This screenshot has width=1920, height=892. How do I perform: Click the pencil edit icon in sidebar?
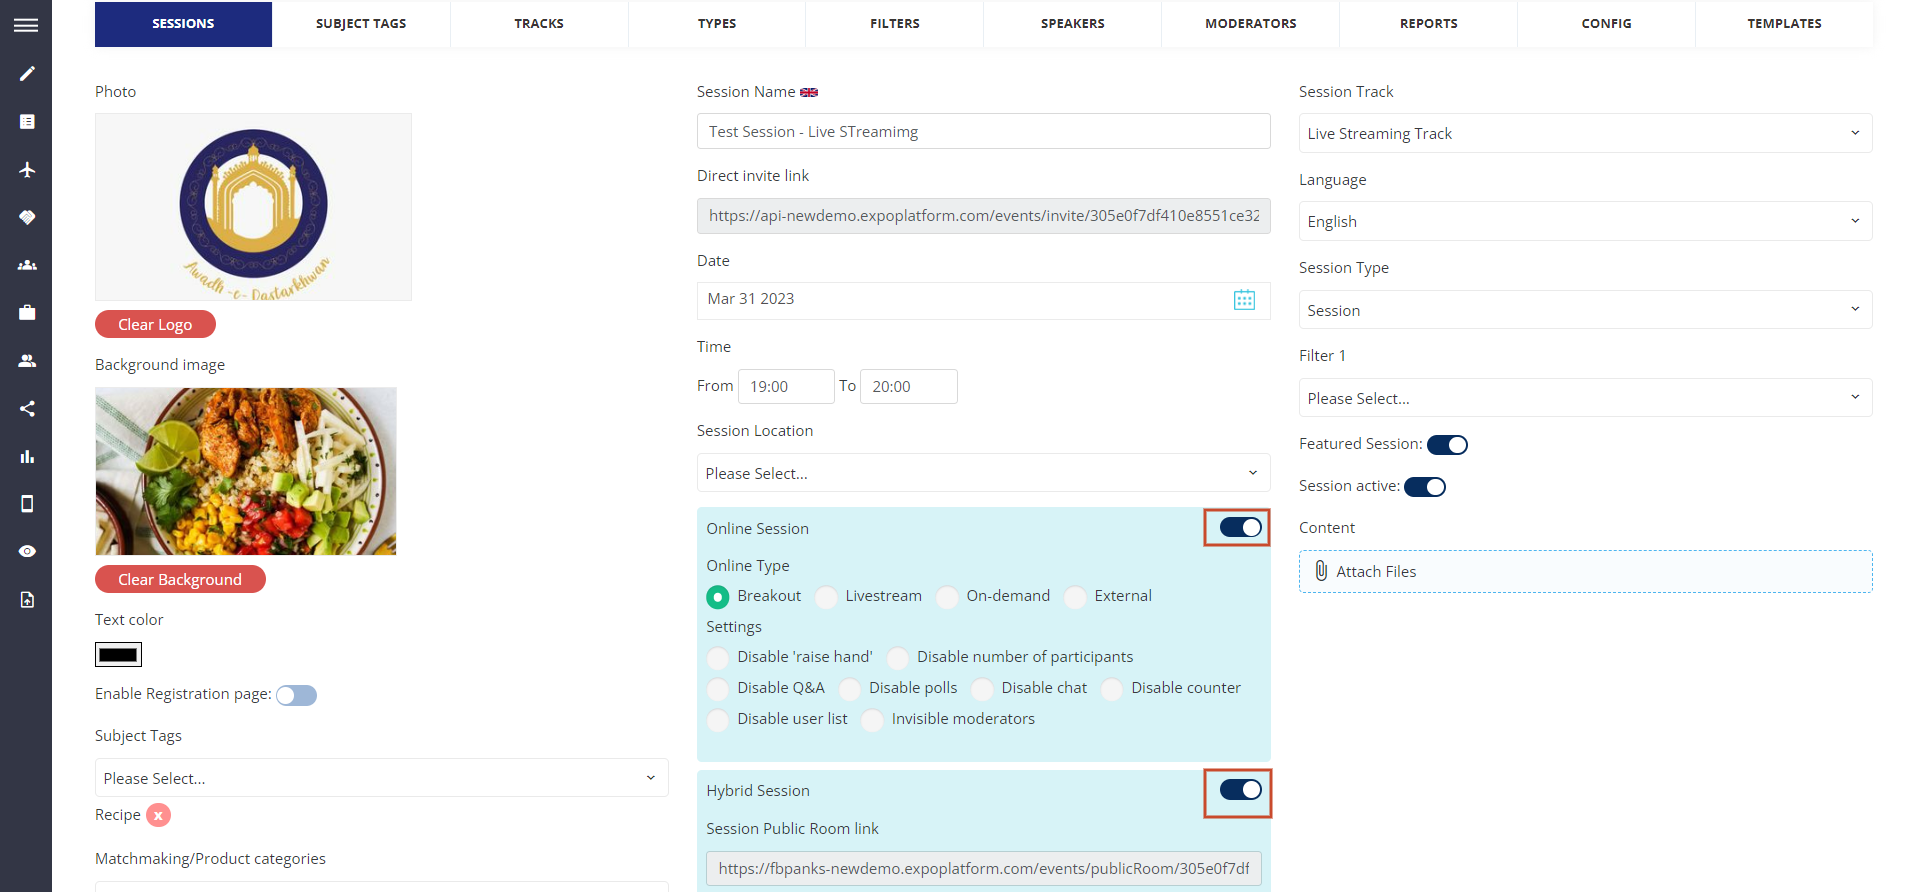[x=27, y=73]
